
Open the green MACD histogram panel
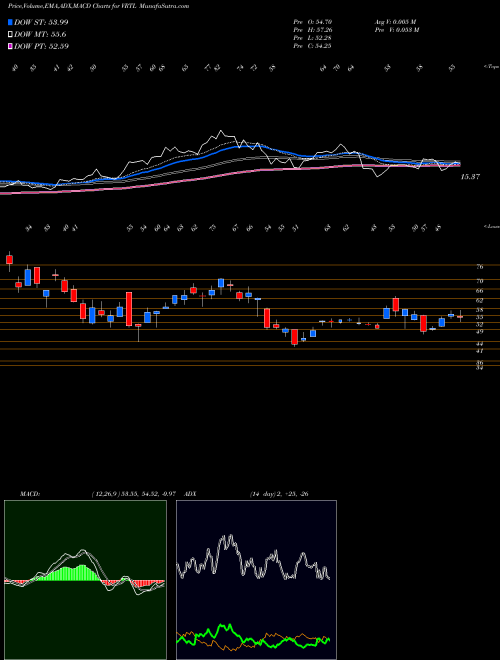point(85,580)
